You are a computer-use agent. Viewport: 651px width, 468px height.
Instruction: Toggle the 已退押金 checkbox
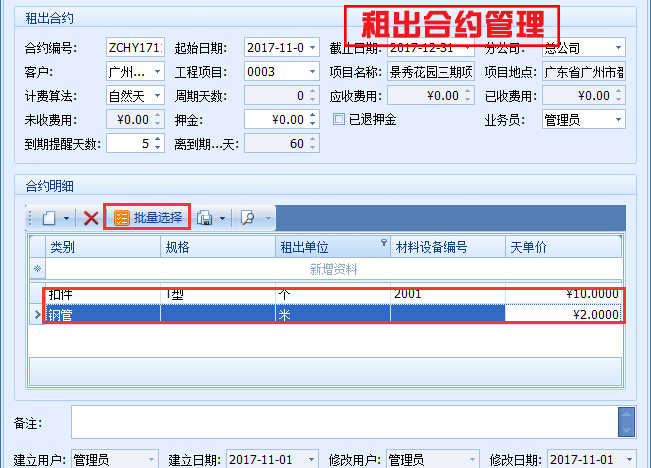(x=340, y=119)
